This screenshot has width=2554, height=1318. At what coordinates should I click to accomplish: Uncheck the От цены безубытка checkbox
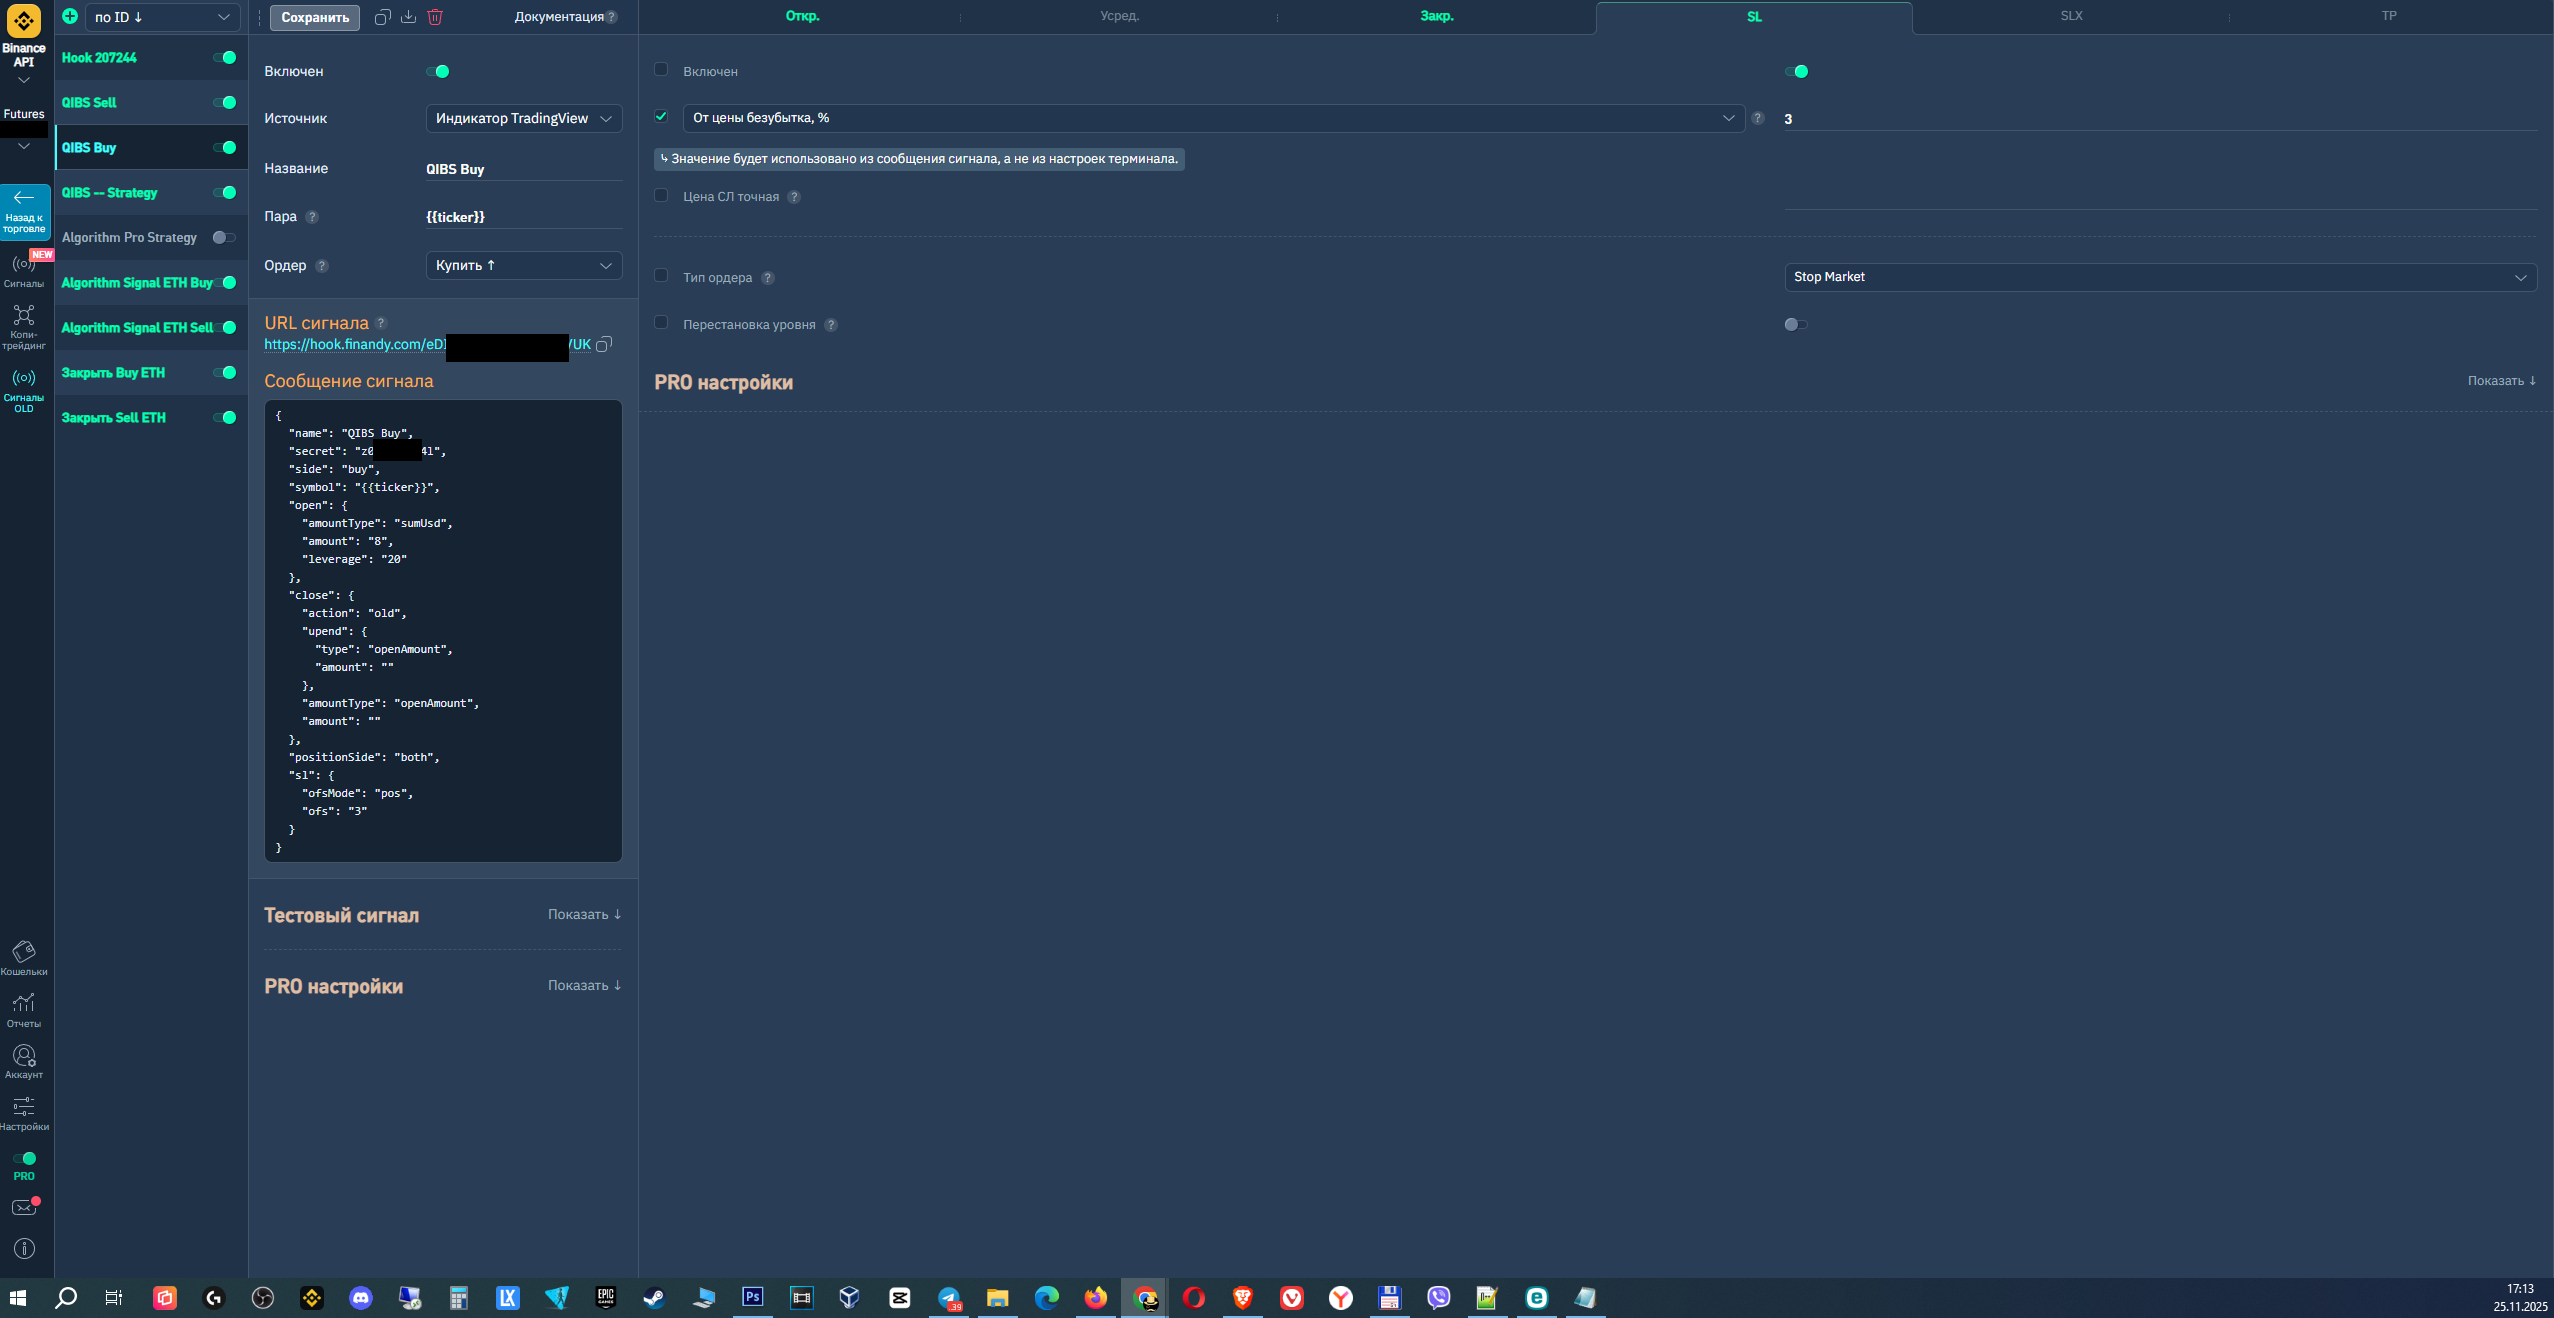tap(661, 117)
